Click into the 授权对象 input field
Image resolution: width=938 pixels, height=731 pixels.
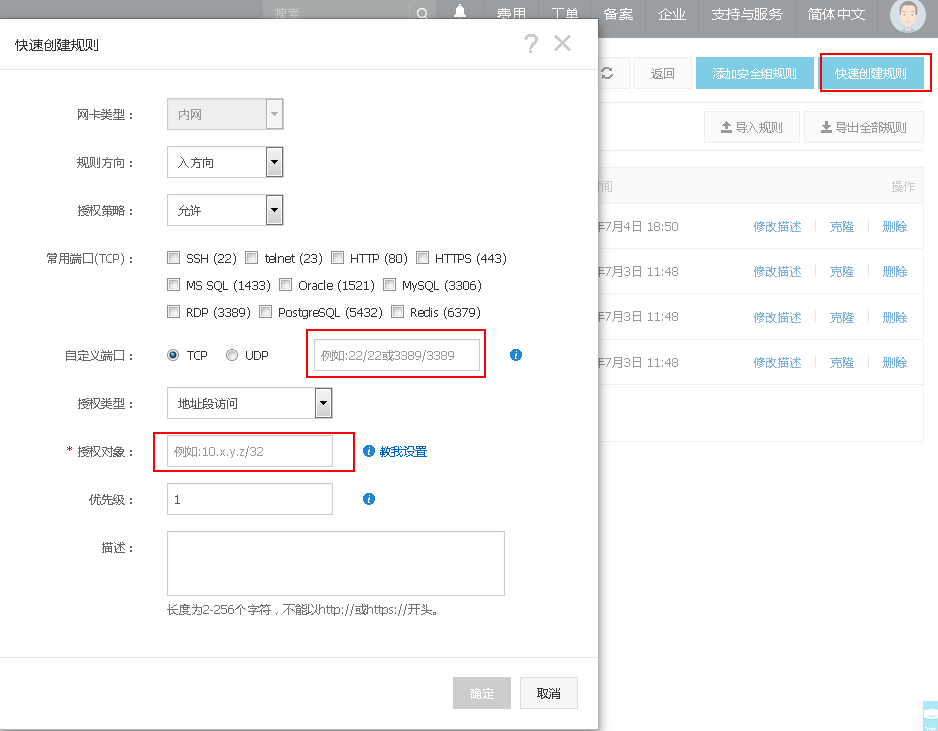pos(250,451)
